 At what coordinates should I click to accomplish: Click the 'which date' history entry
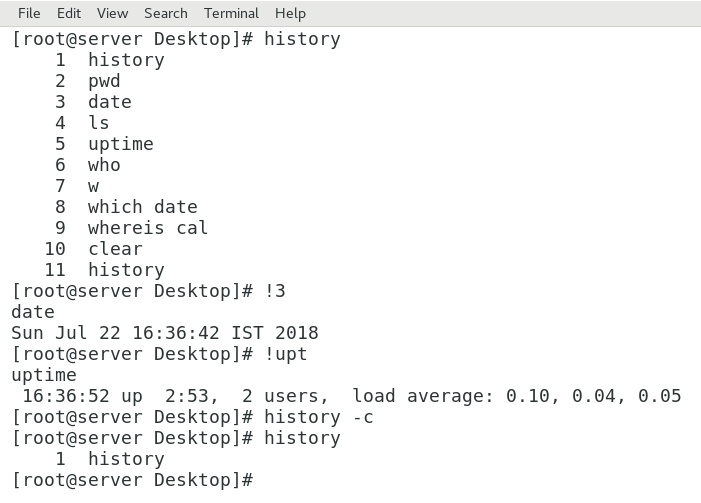pos(143,207)
